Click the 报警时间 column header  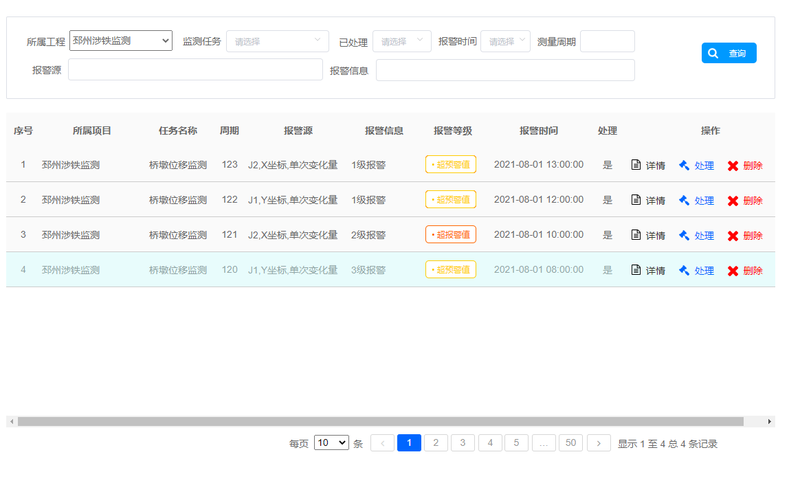539,131
